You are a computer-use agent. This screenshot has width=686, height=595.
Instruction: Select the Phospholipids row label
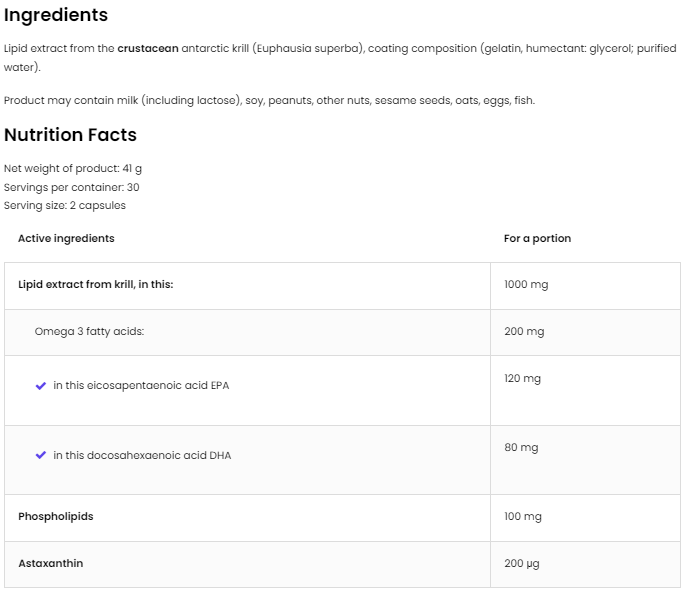coord(56,516)
